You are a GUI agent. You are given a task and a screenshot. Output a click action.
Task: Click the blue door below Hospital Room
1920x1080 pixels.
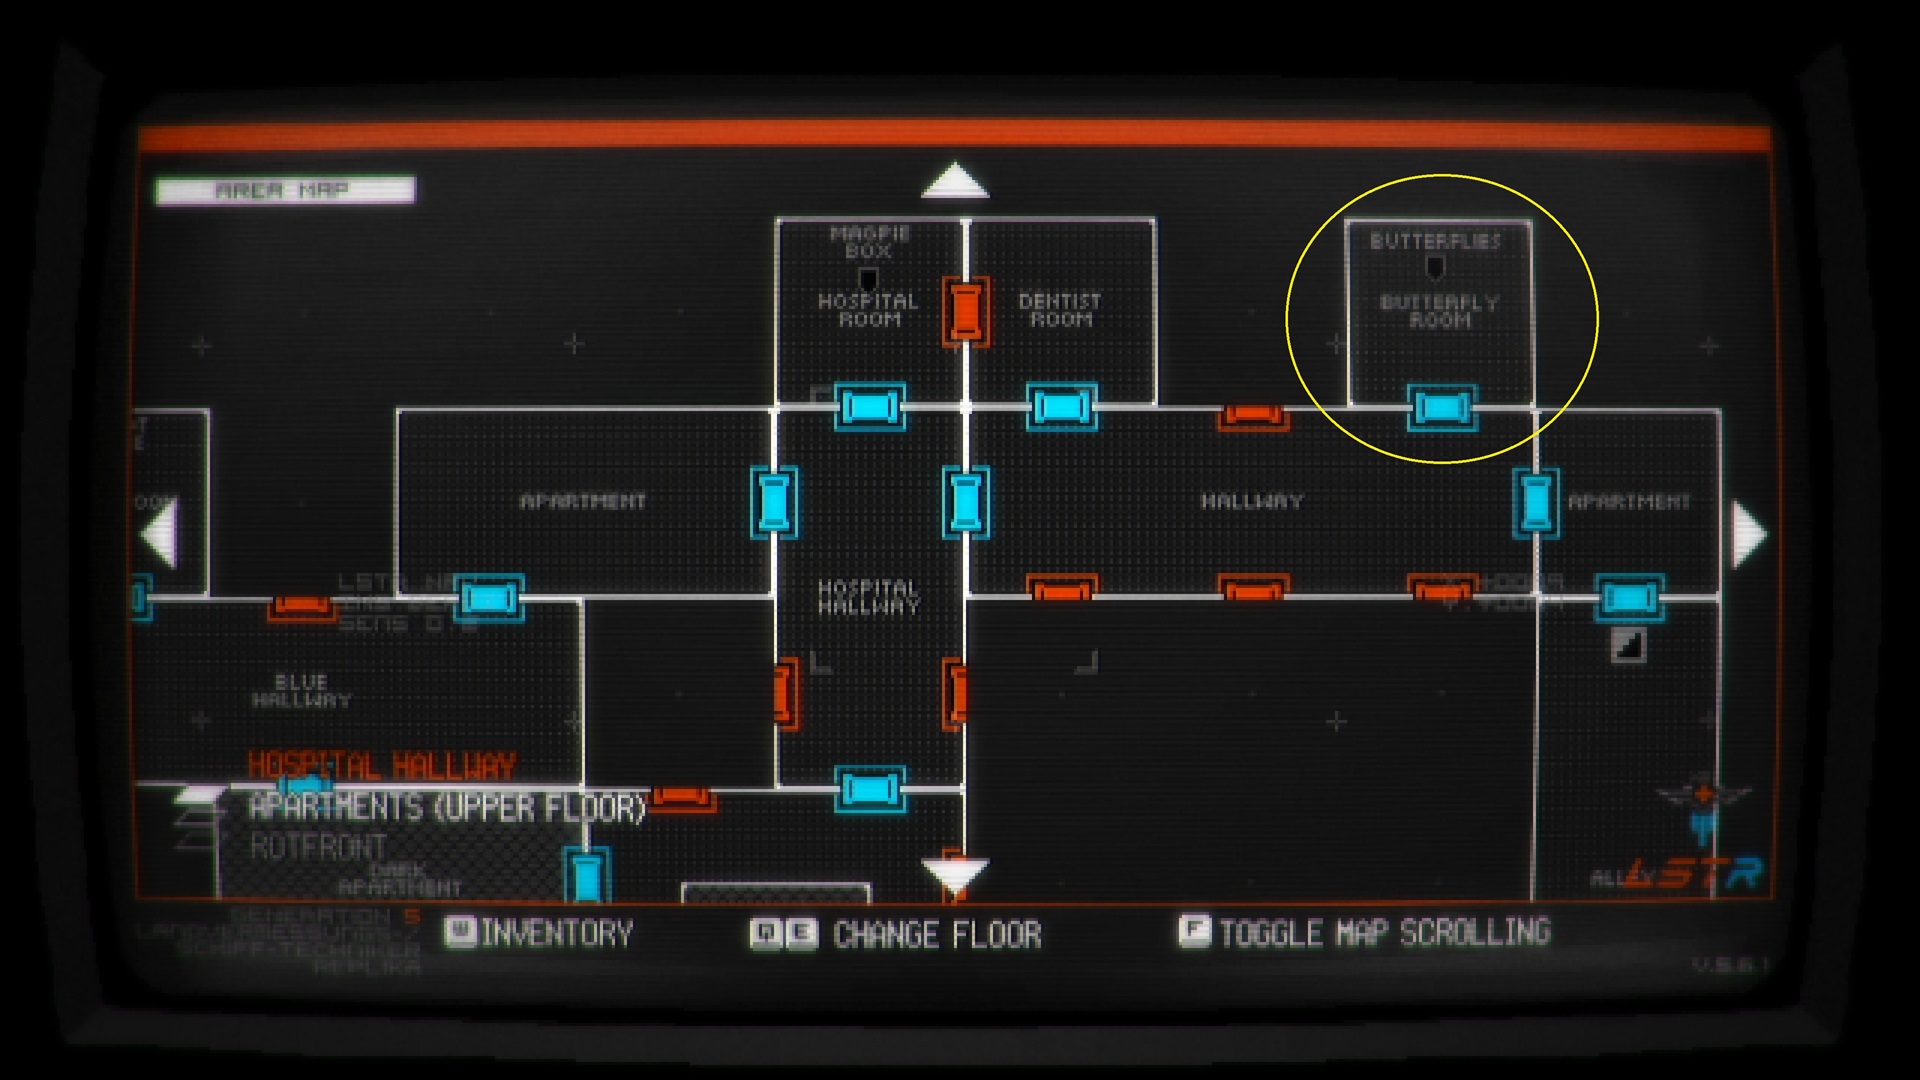(870, 407)
